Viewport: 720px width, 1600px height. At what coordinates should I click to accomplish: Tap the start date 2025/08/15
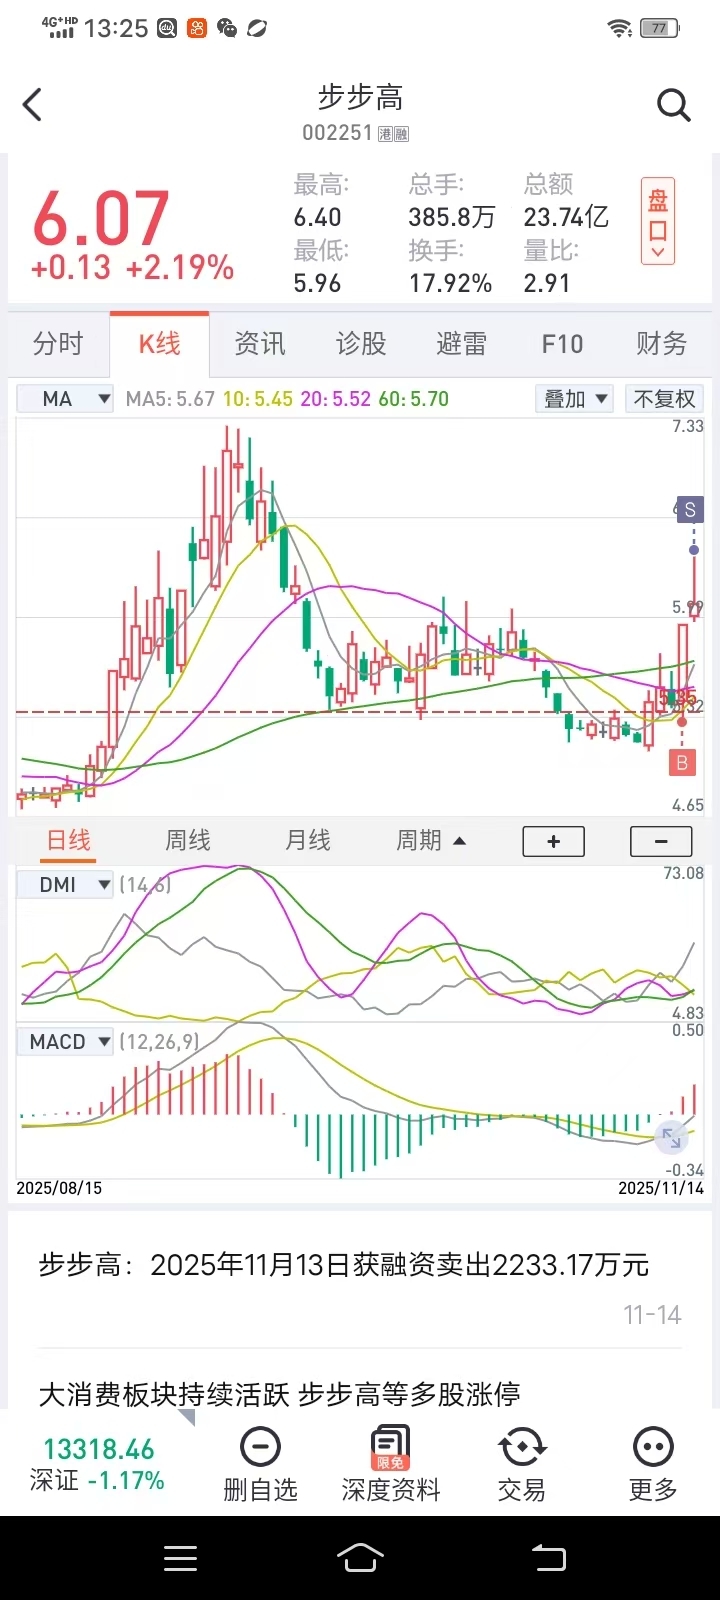pyautogui.click(x=59, y=1188)
